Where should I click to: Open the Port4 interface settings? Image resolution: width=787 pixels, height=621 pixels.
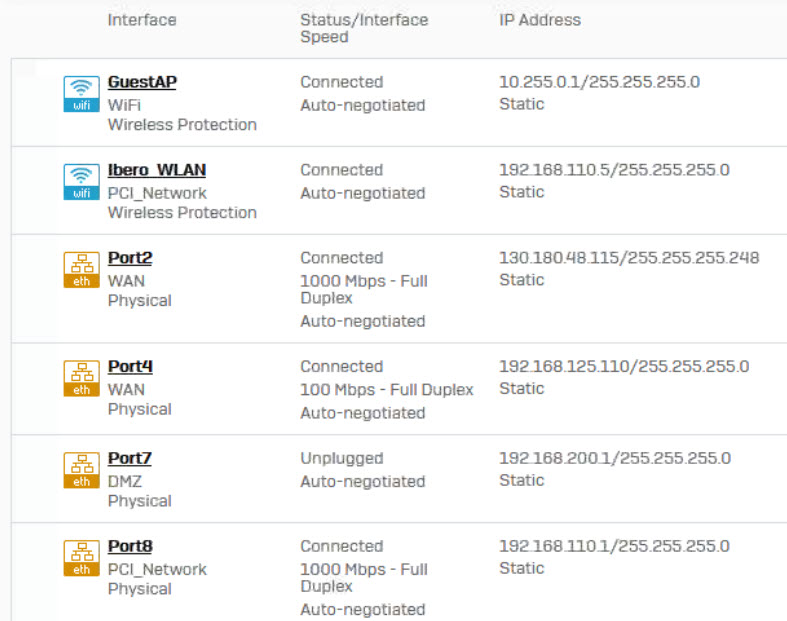130,366
